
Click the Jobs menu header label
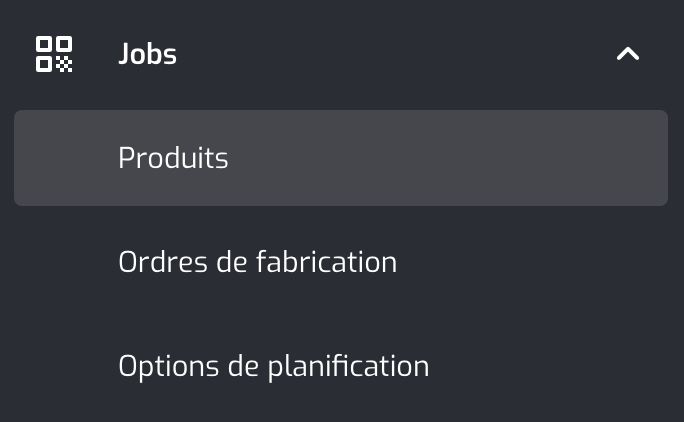pos(147,54)
